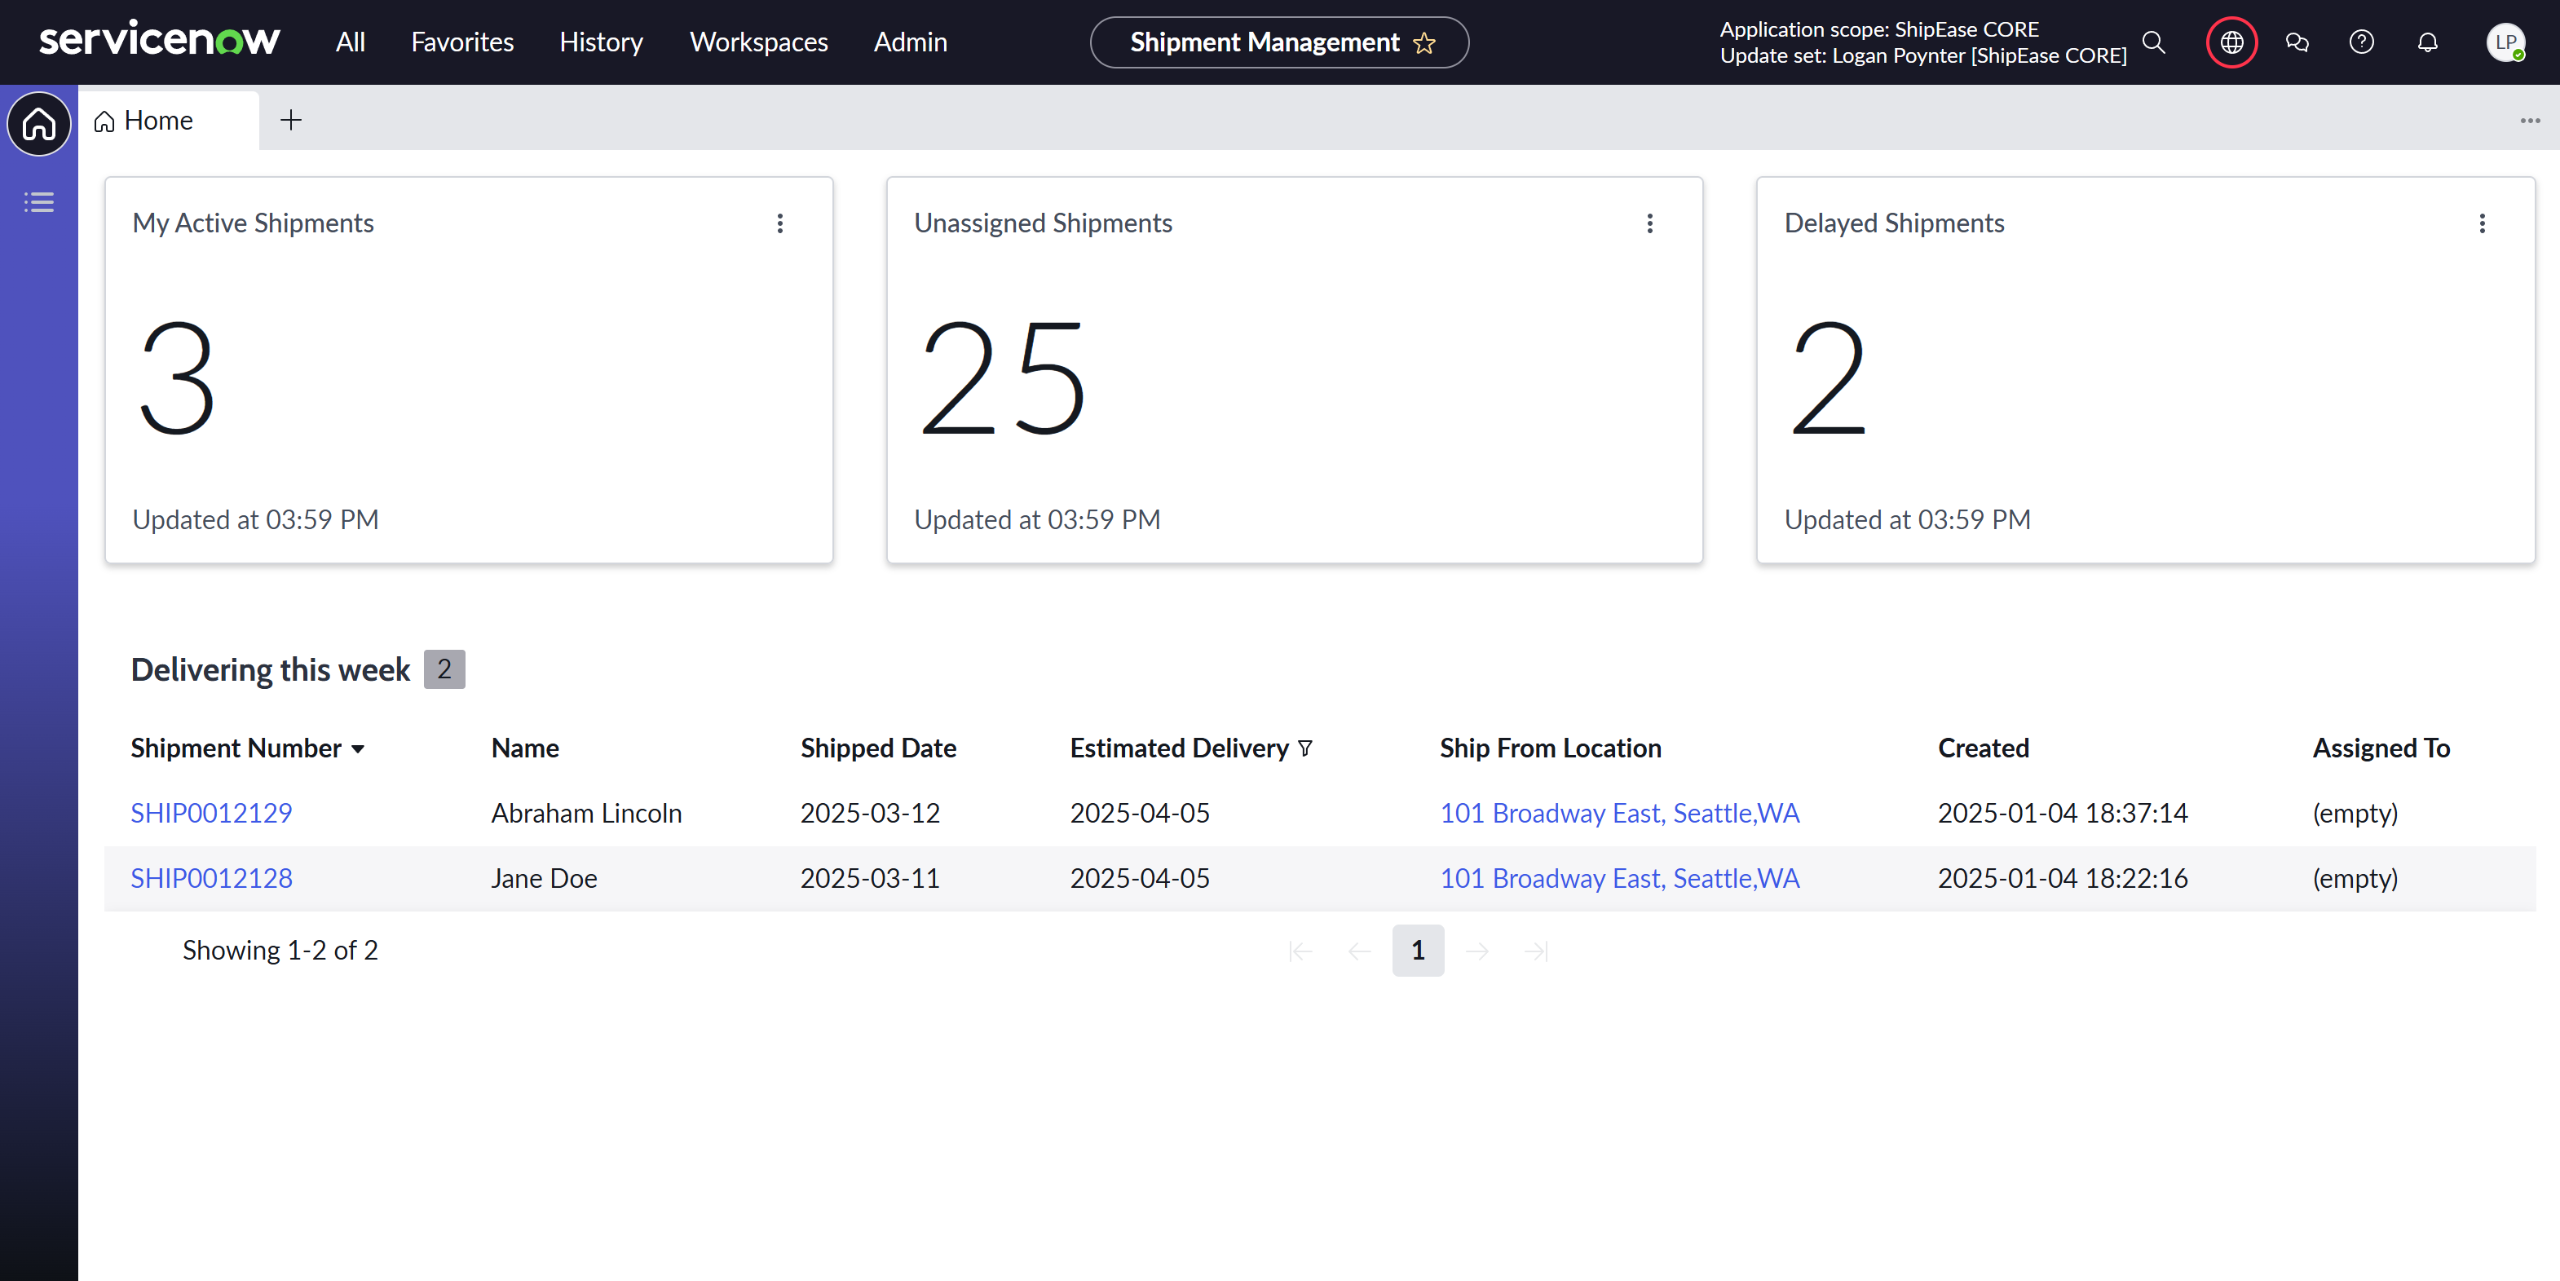Show notifications via the bell icon
Image resolution: width=2560 pixels, height=1281 pixels.
point(2427,42)
